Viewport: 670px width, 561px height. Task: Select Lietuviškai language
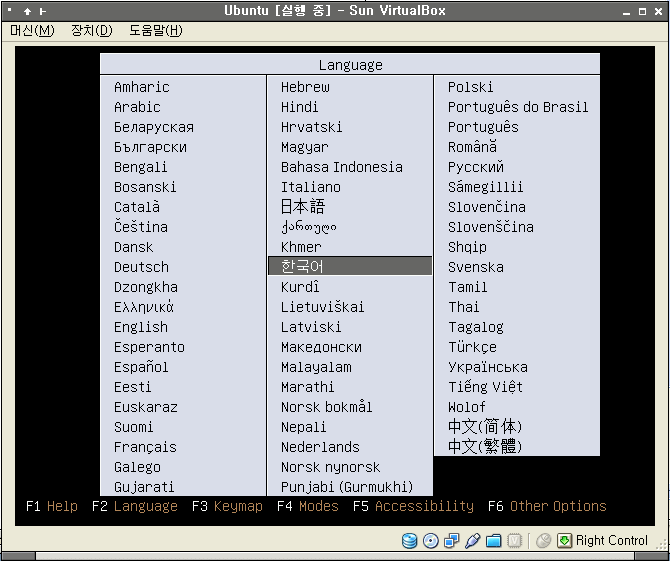click(322, 307)
